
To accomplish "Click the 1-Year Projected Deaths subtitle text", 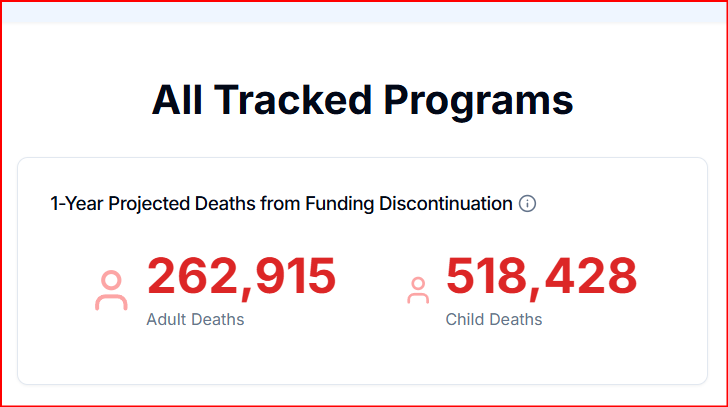I will click(281, 204).
